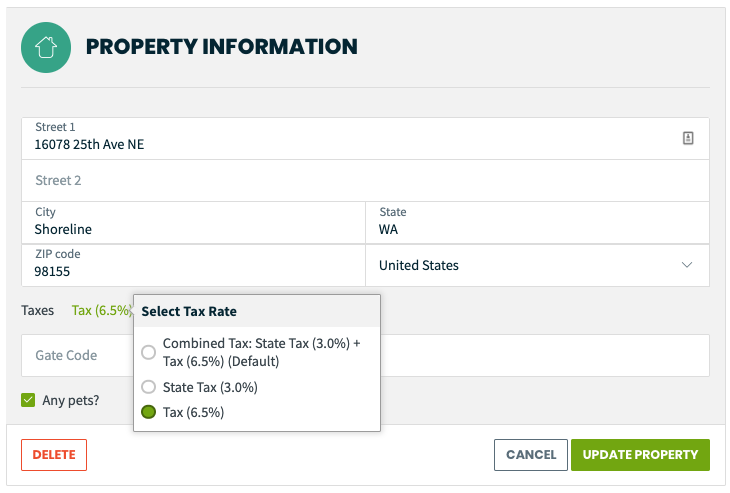Screen dimensions: 730x493
Task: Click the CANCEL button
Action: pyautogui.click(x=531, y=455)
